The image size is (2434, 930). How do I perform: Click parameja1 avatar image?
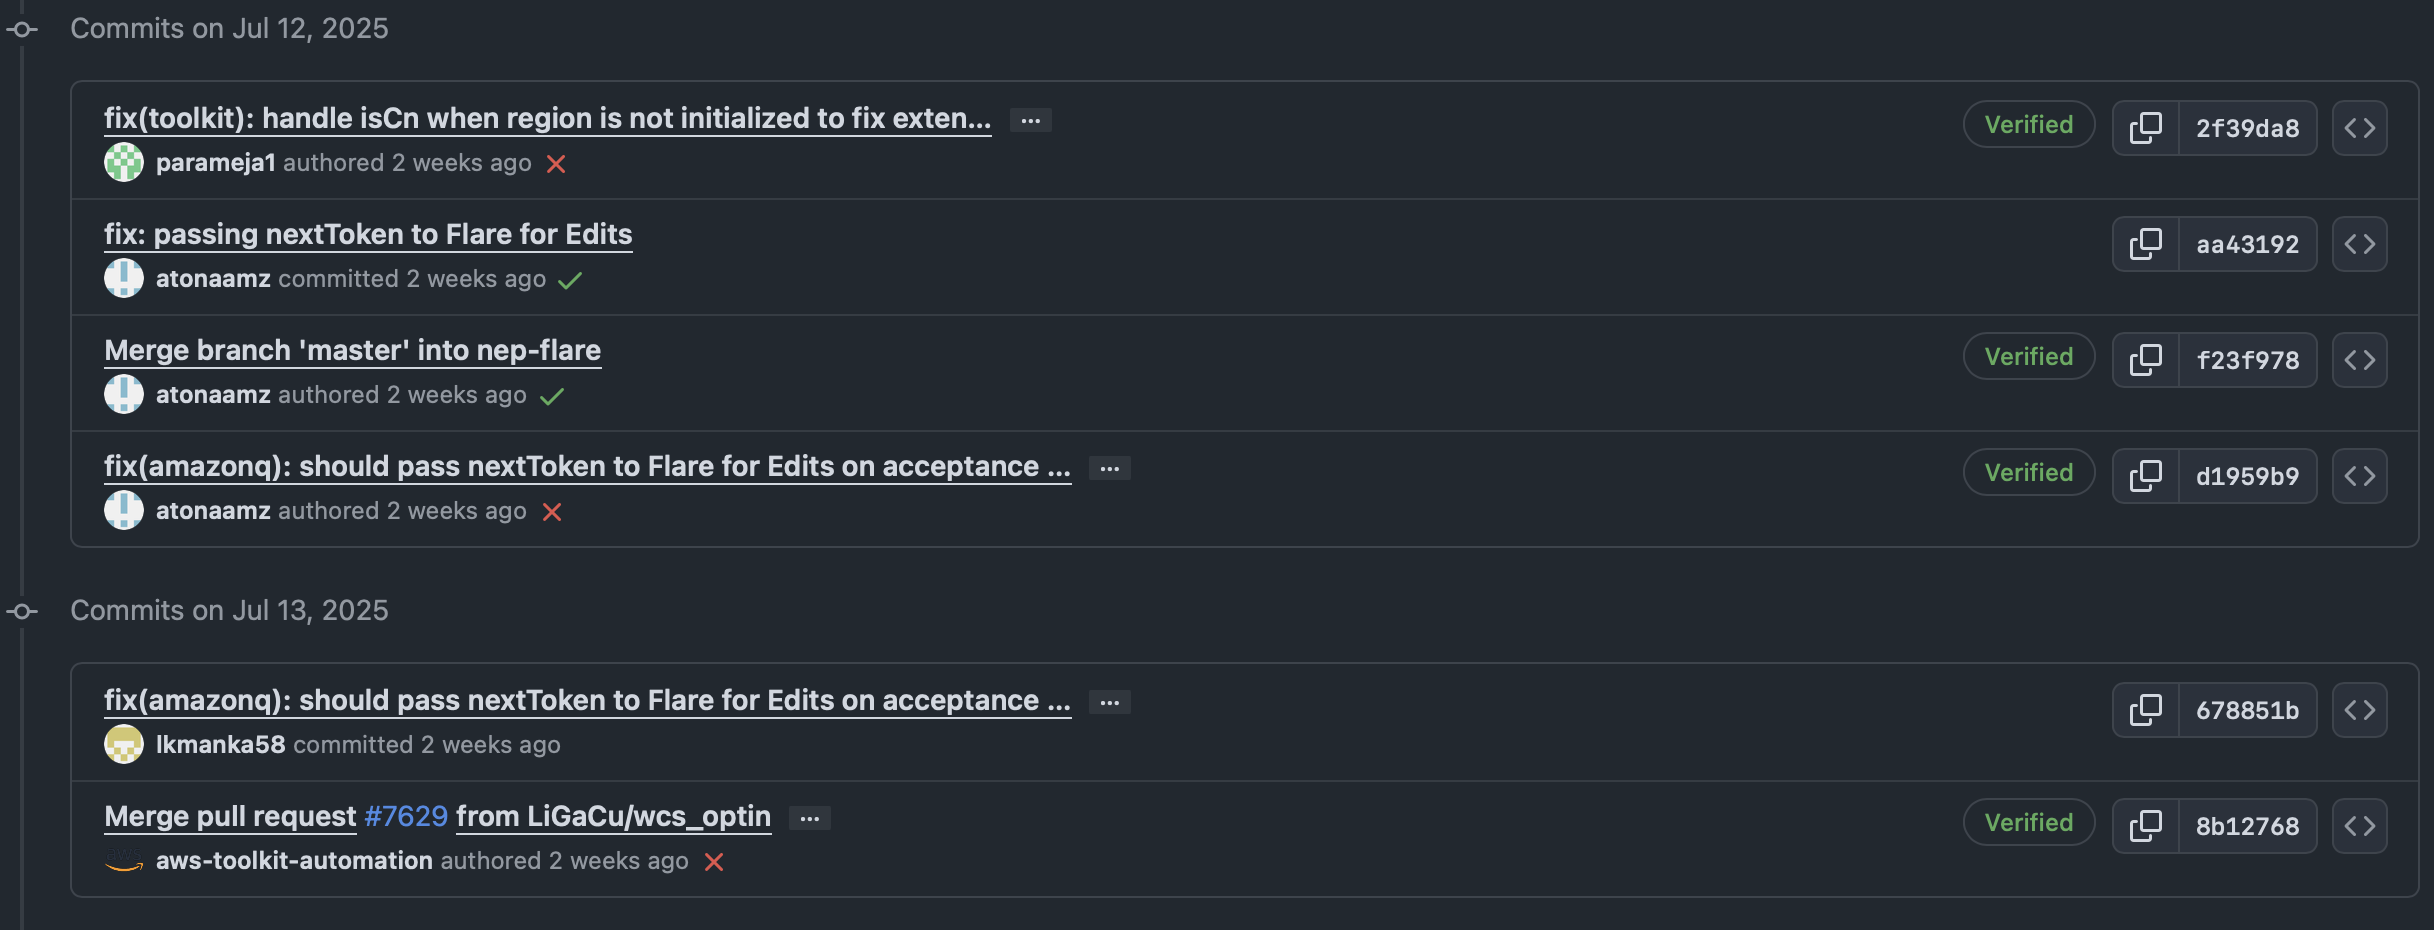124,163
